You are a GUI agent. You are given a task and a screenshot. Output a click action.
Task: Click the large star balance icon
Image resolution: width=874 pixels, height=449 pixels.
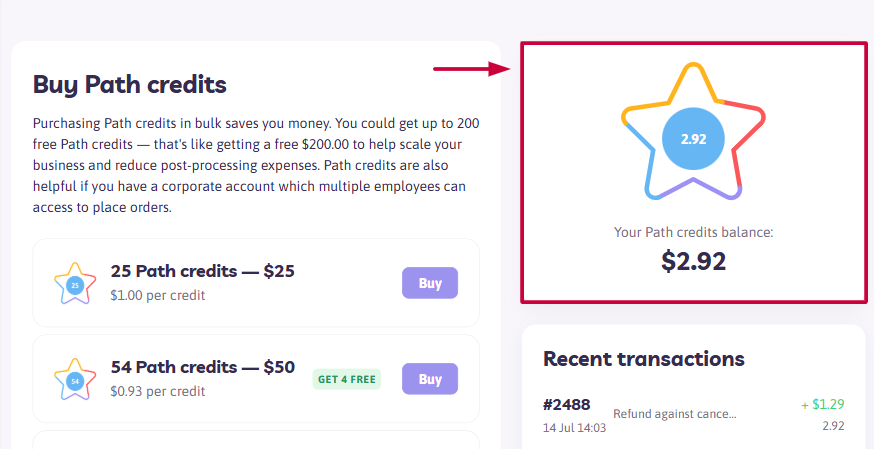click(x=693, y=131)
